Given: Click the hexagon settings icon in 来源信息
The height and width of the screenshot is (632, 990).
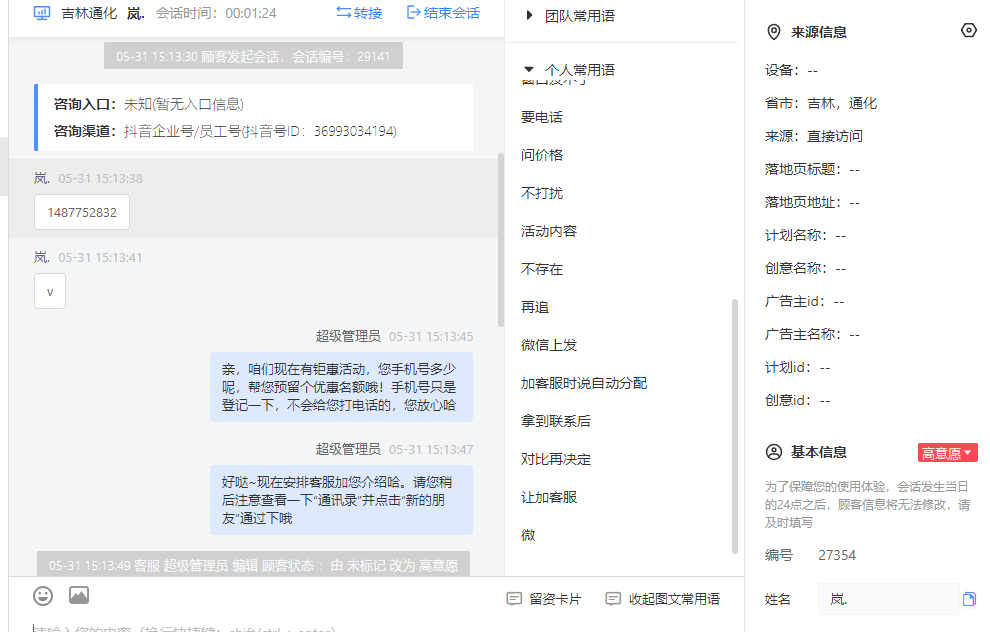Looking at the screenshot, I should (969, 30).
